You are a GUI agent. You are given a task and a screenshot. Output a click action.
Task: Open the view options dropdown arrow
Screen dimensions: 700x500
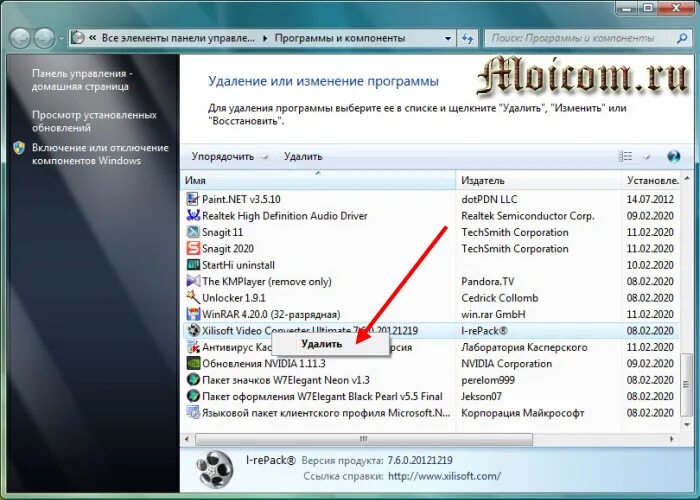[646, 157]
